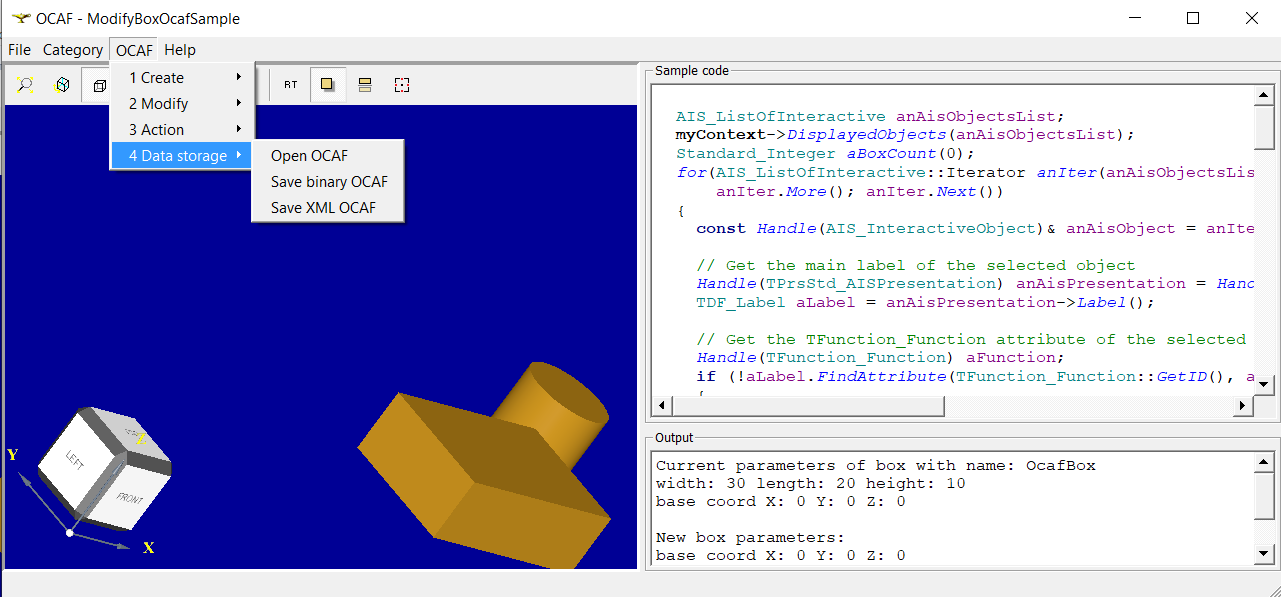Select Save binary OCAF option
The height and width of the screenshot is (597, 1281).
tap(329, 182)
